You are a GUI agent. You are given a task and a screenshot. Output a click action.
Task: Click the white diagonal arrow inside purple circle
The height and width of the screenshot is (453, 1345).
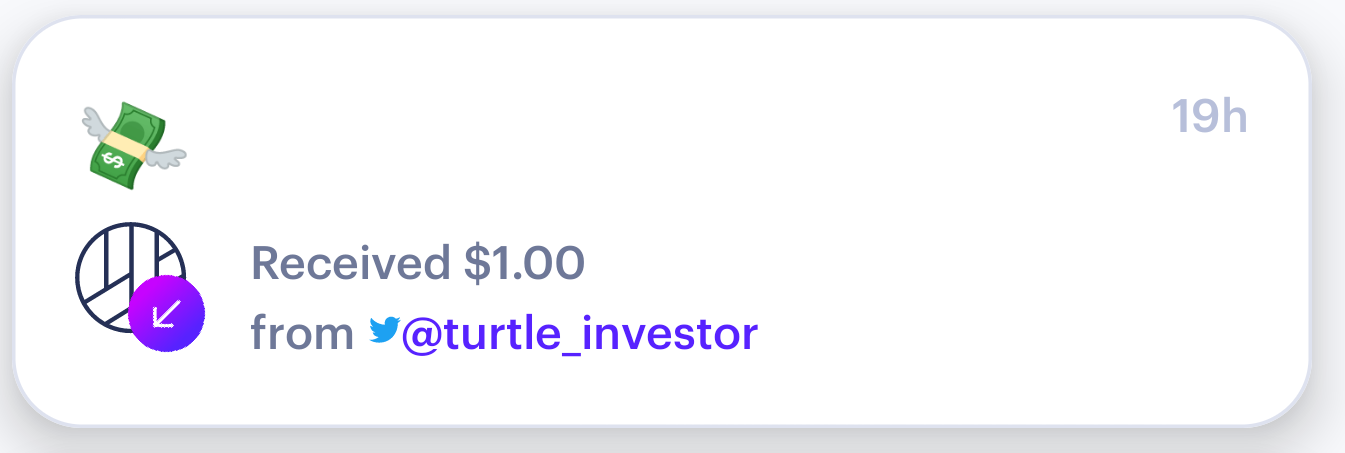click(x=166, y=316)
